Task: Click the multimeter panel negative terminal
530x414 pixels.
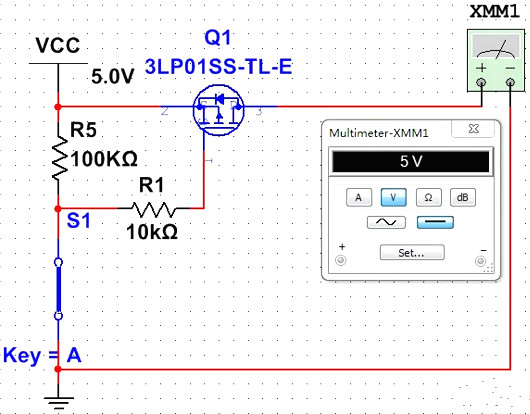Action: pos(480,261)
